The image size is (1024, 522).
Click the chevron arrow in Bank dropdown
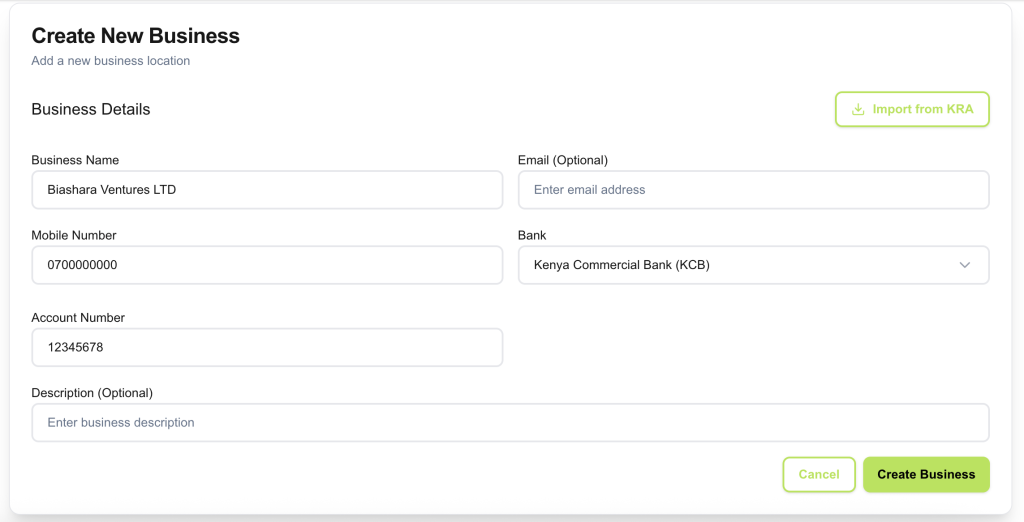click(x=965, y=265)
